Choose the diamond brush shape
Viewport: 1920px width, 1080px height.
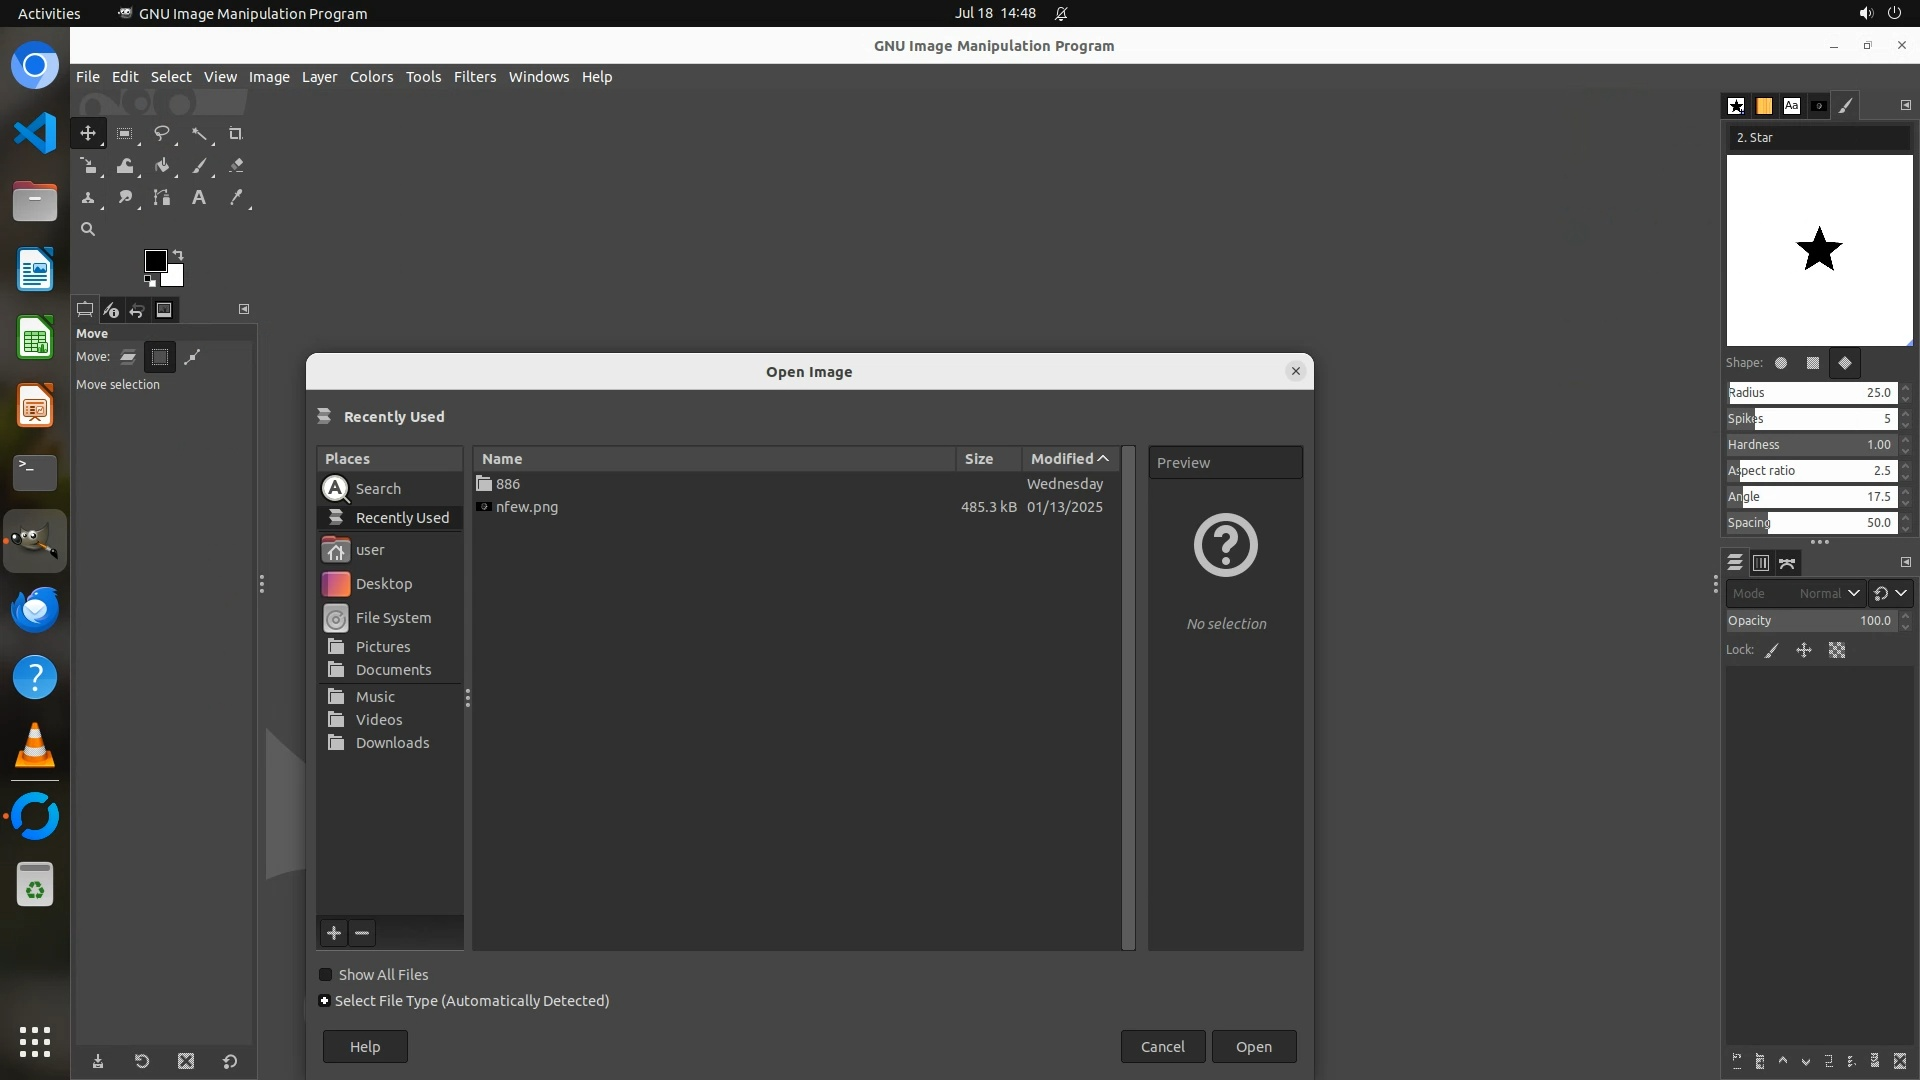coord(1845,363)
